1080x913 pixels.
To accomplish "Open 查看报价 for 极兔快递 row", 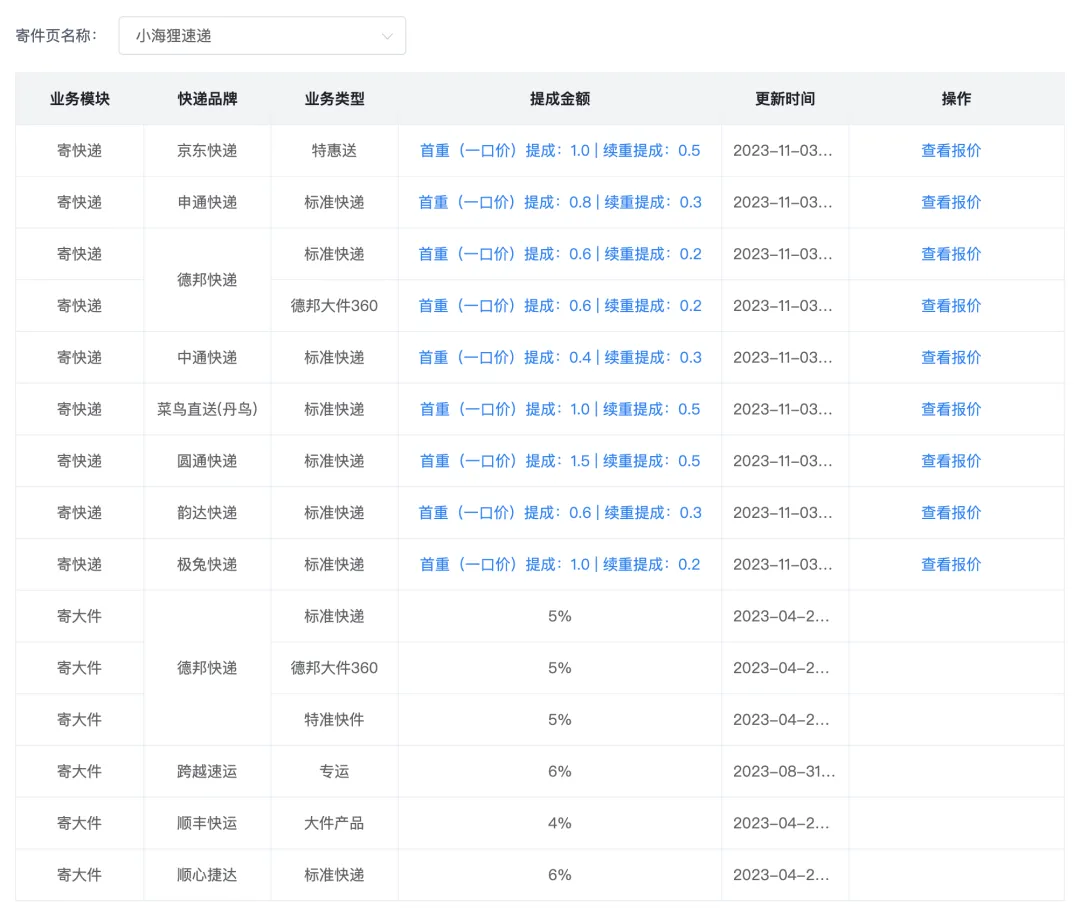I will pos(951,565).
